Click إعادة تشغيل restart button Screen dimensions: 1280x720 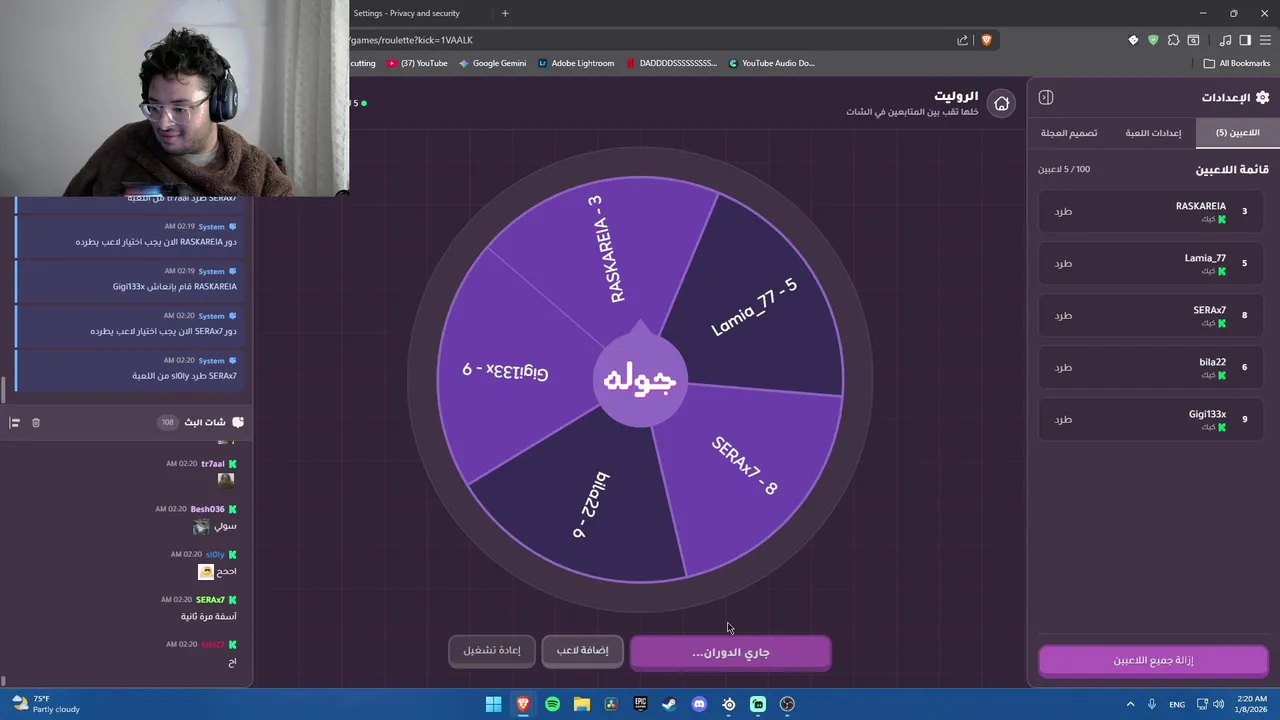[491, 650]
